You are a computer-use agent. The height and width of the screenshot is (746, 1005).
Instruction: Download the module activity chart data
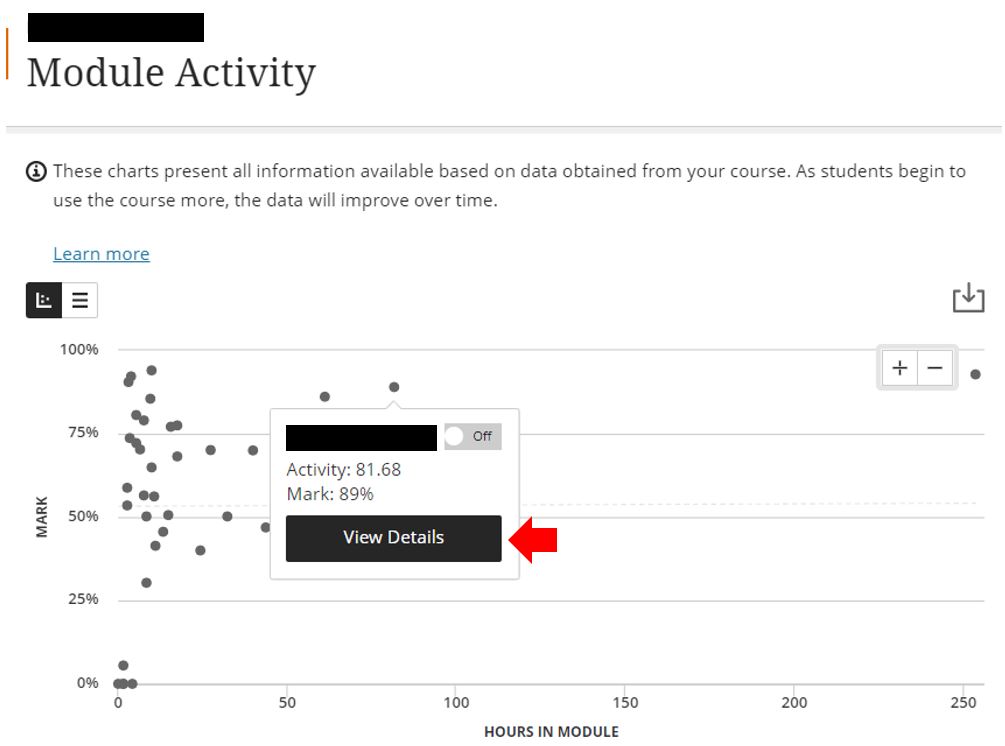pos(968,298)
